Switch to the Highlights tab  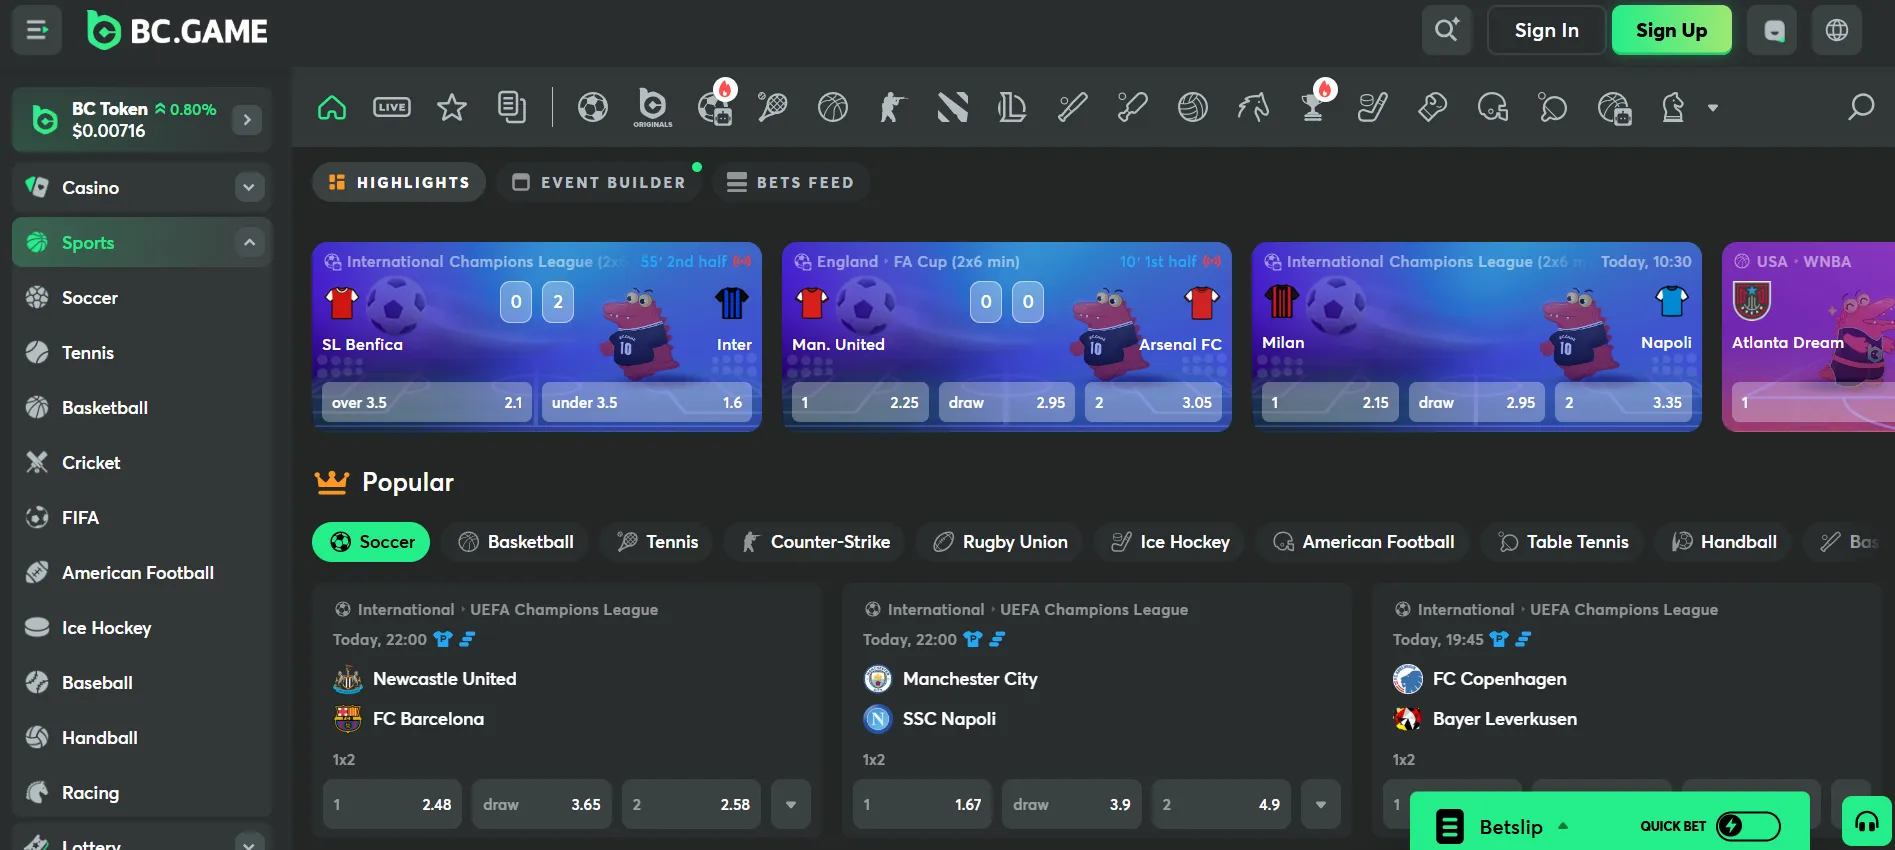pyautogui.click(x=399, y=182)
